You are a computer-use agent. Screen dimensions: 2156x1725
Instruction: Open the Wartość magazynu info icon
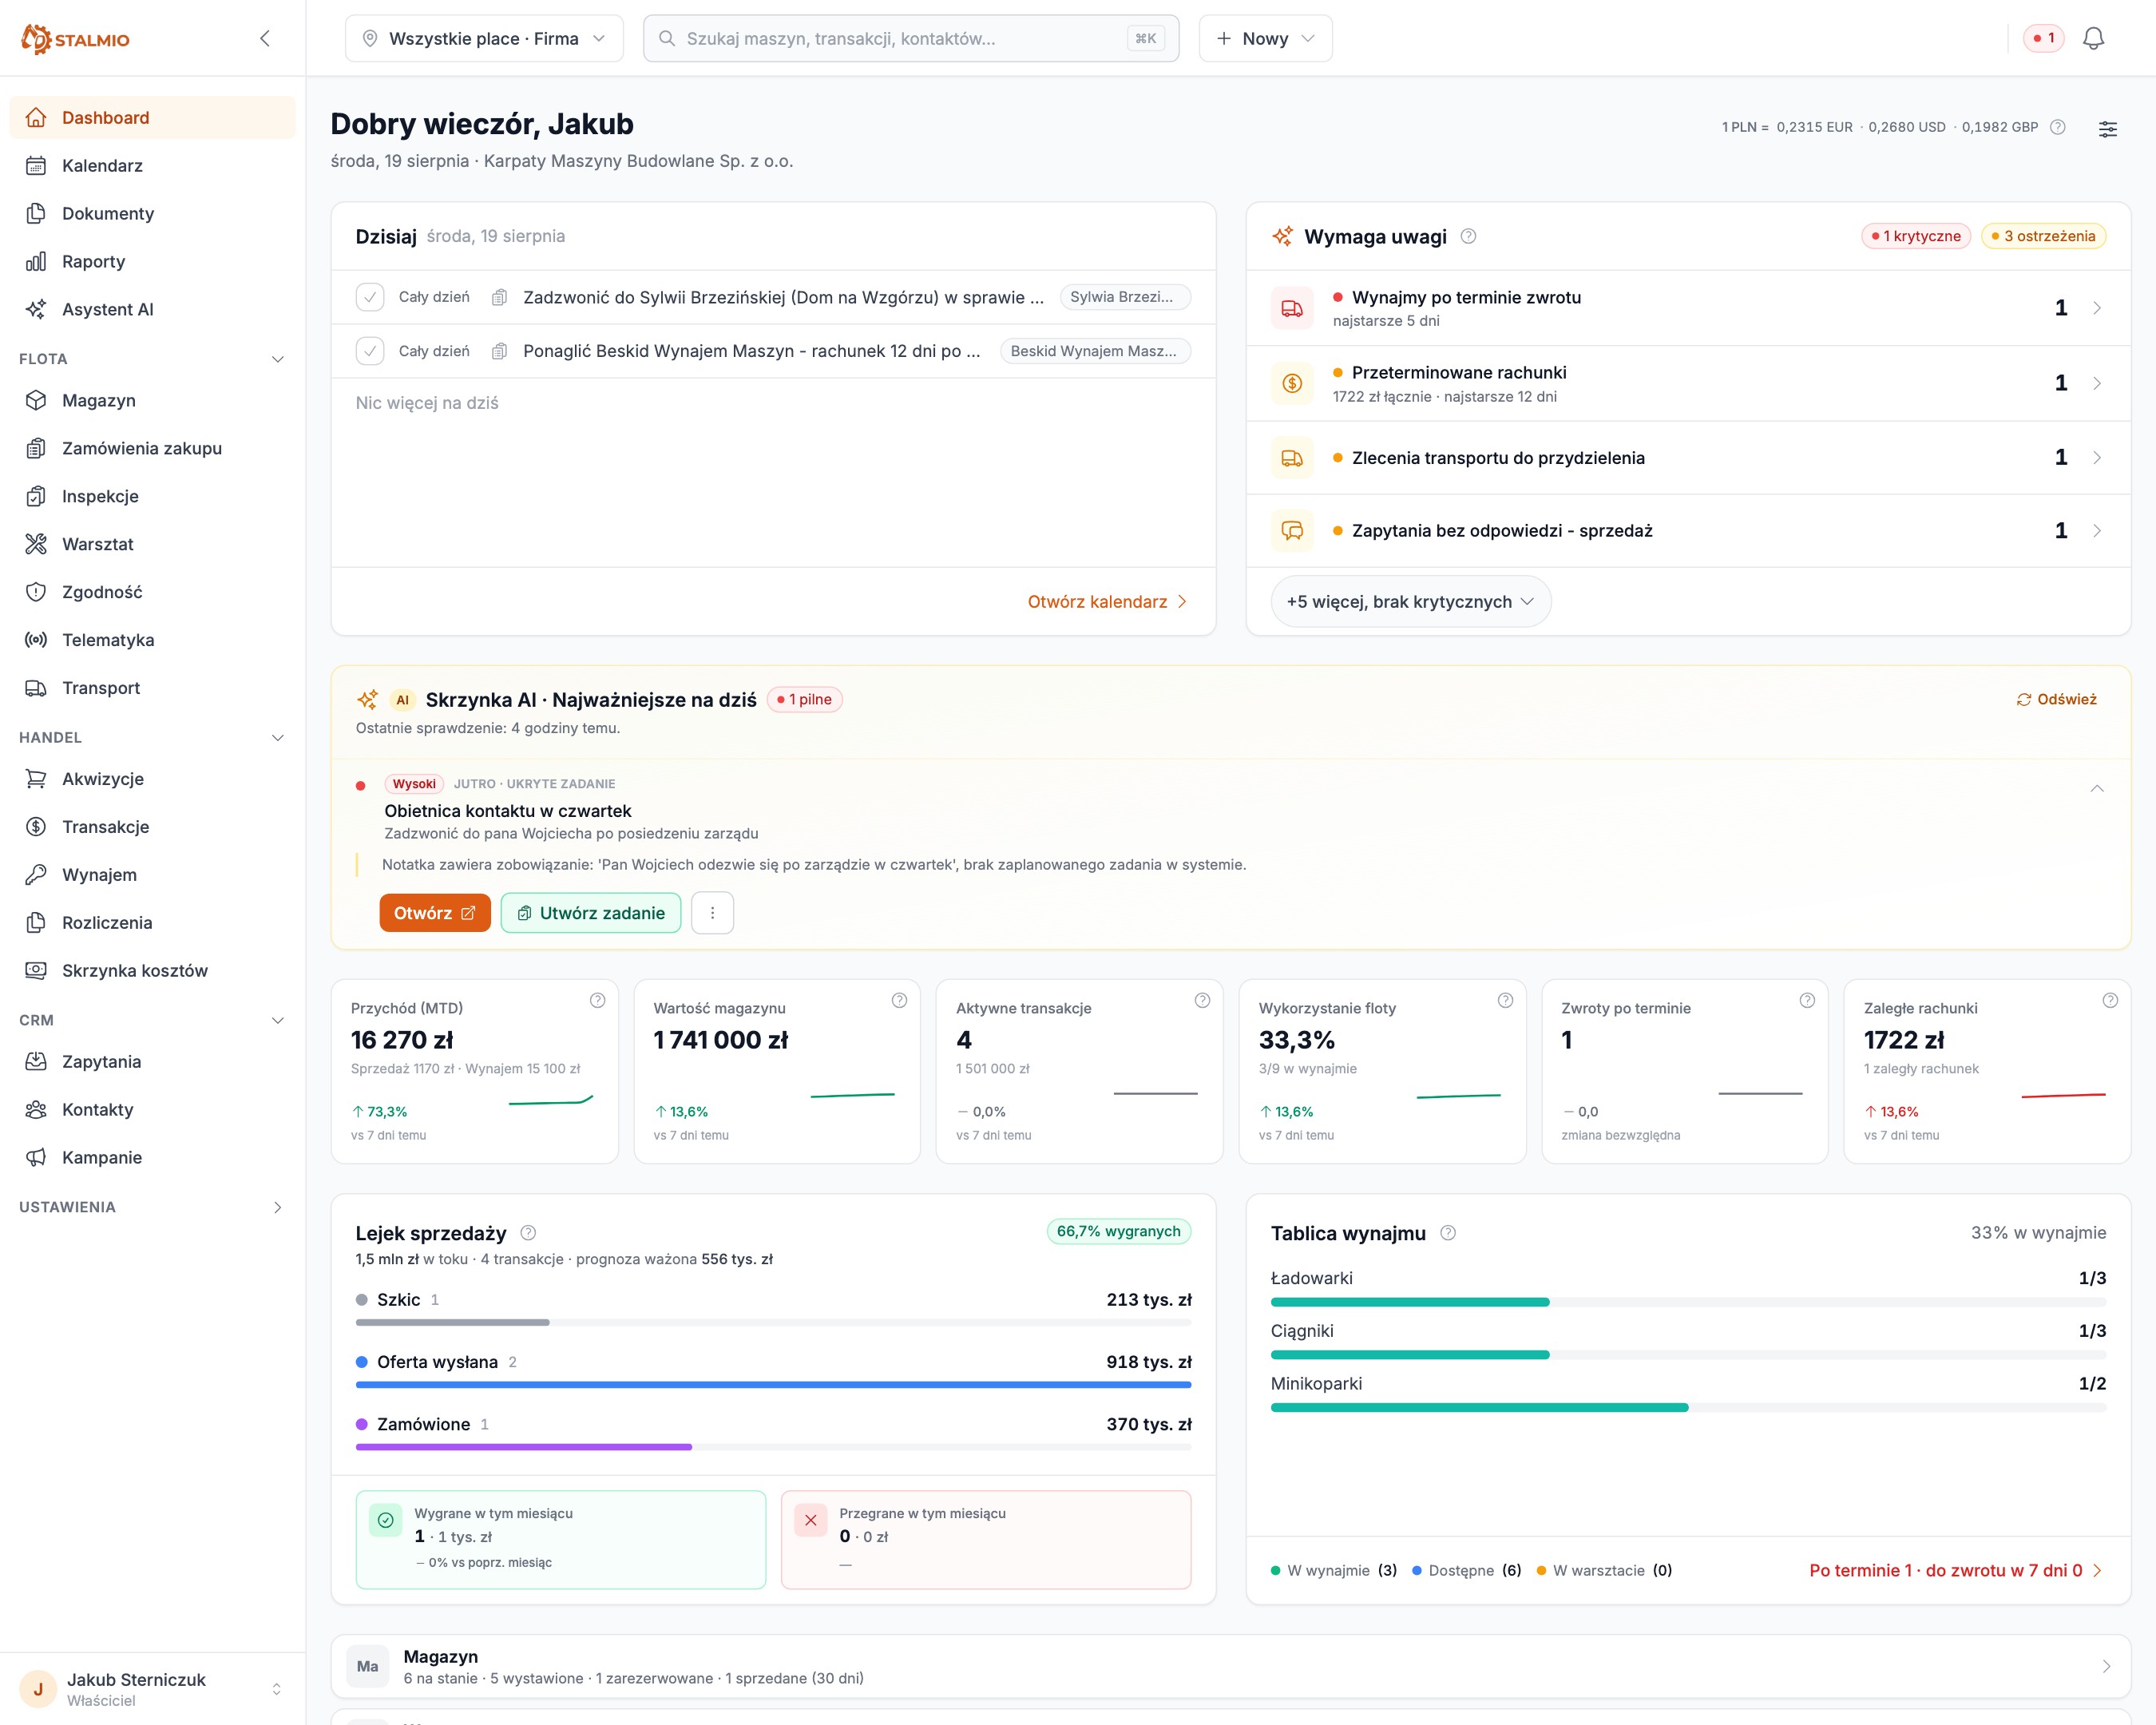899,1000
